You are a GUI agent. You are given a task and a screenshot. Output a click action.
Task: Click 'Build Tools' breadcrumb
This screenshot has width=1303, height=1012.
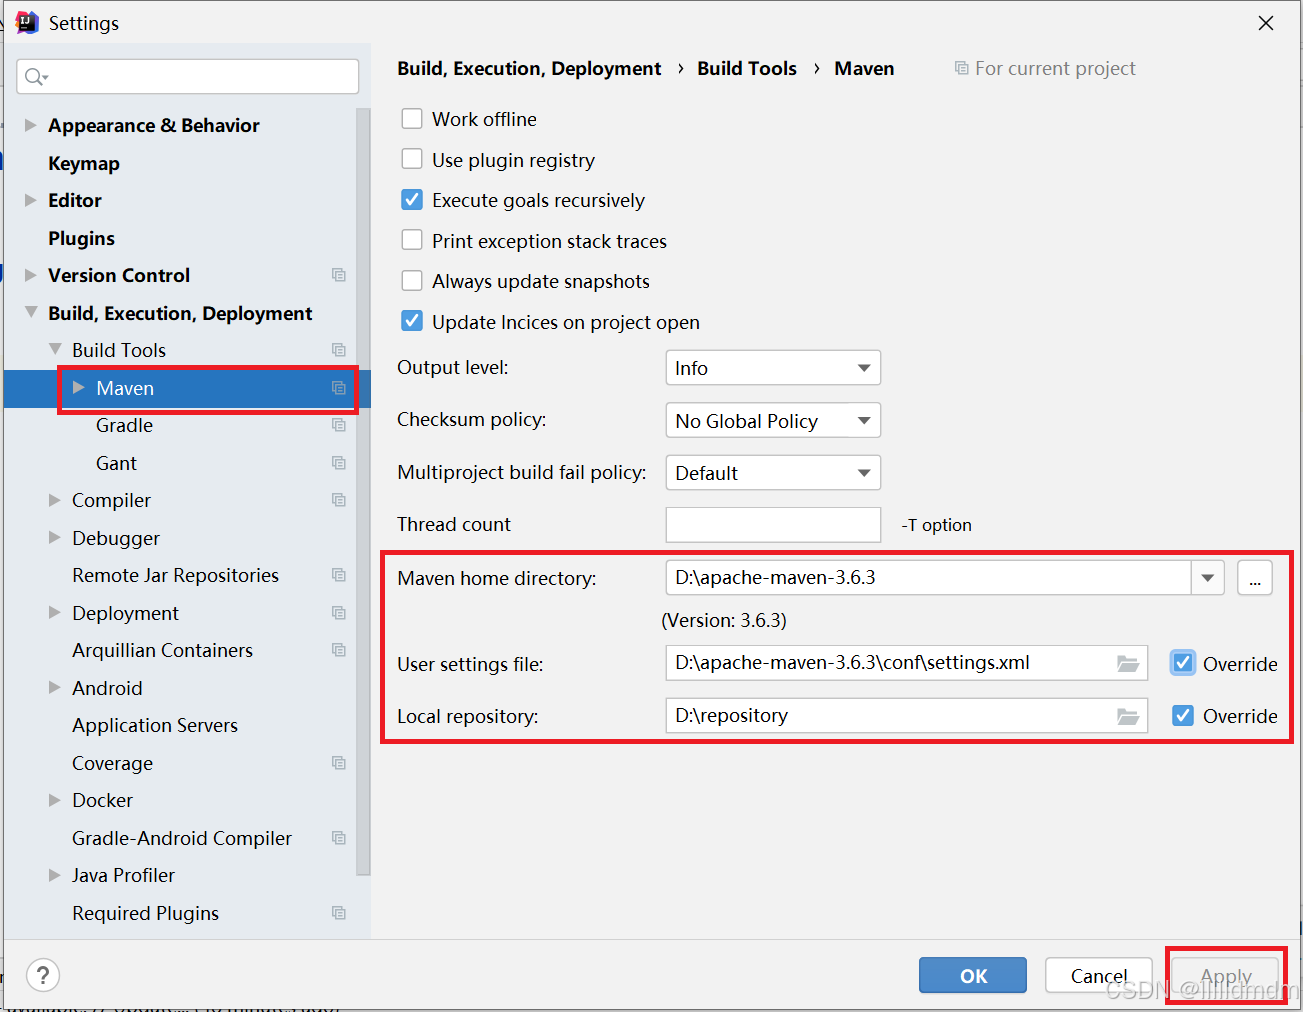tap(747, 68)
